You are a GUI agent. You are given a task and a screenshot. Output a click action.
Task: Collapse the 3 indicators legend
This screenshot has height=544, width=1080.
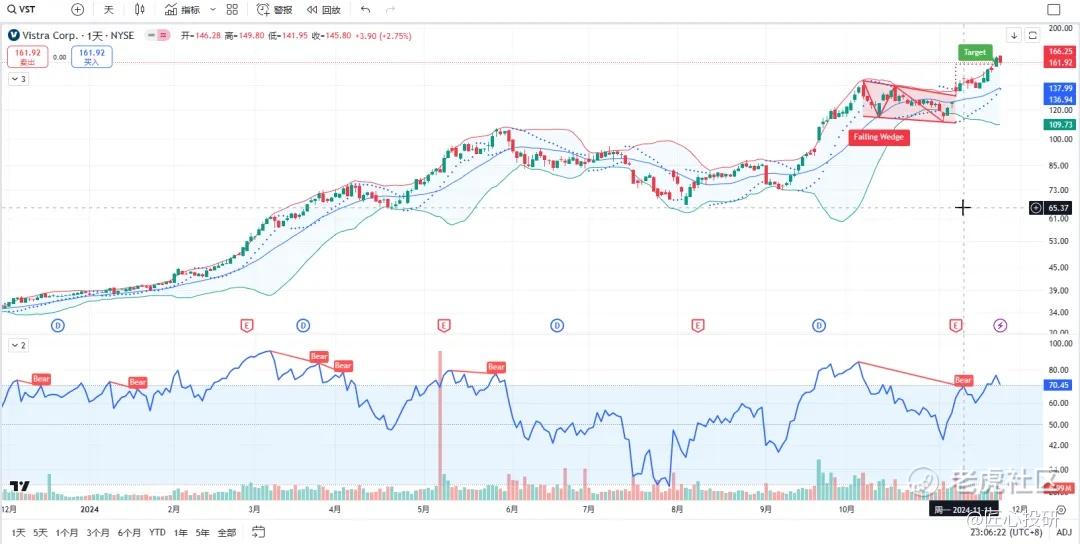click(x=18, y=79)
